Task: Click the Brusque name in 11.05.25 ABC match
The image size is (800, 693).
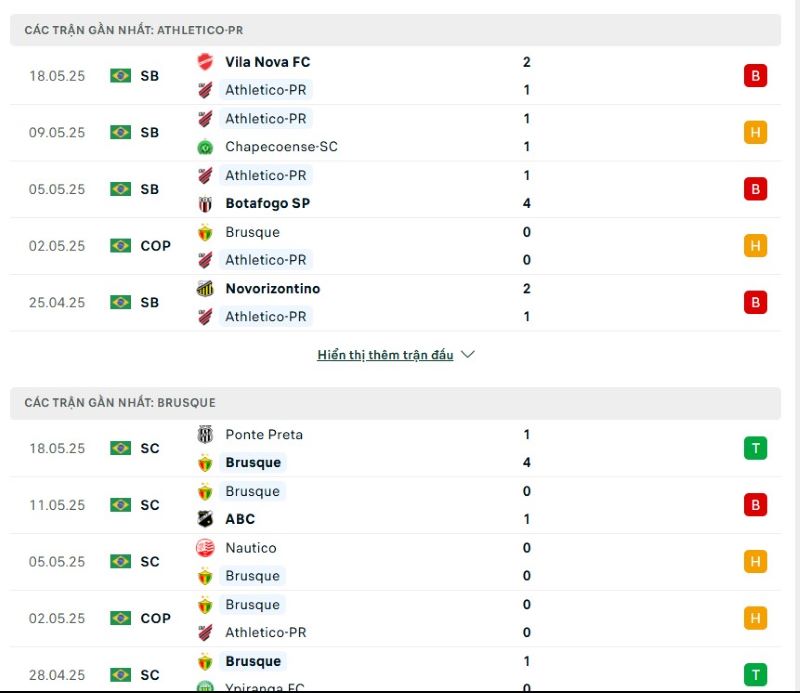Action: point(253,491)
